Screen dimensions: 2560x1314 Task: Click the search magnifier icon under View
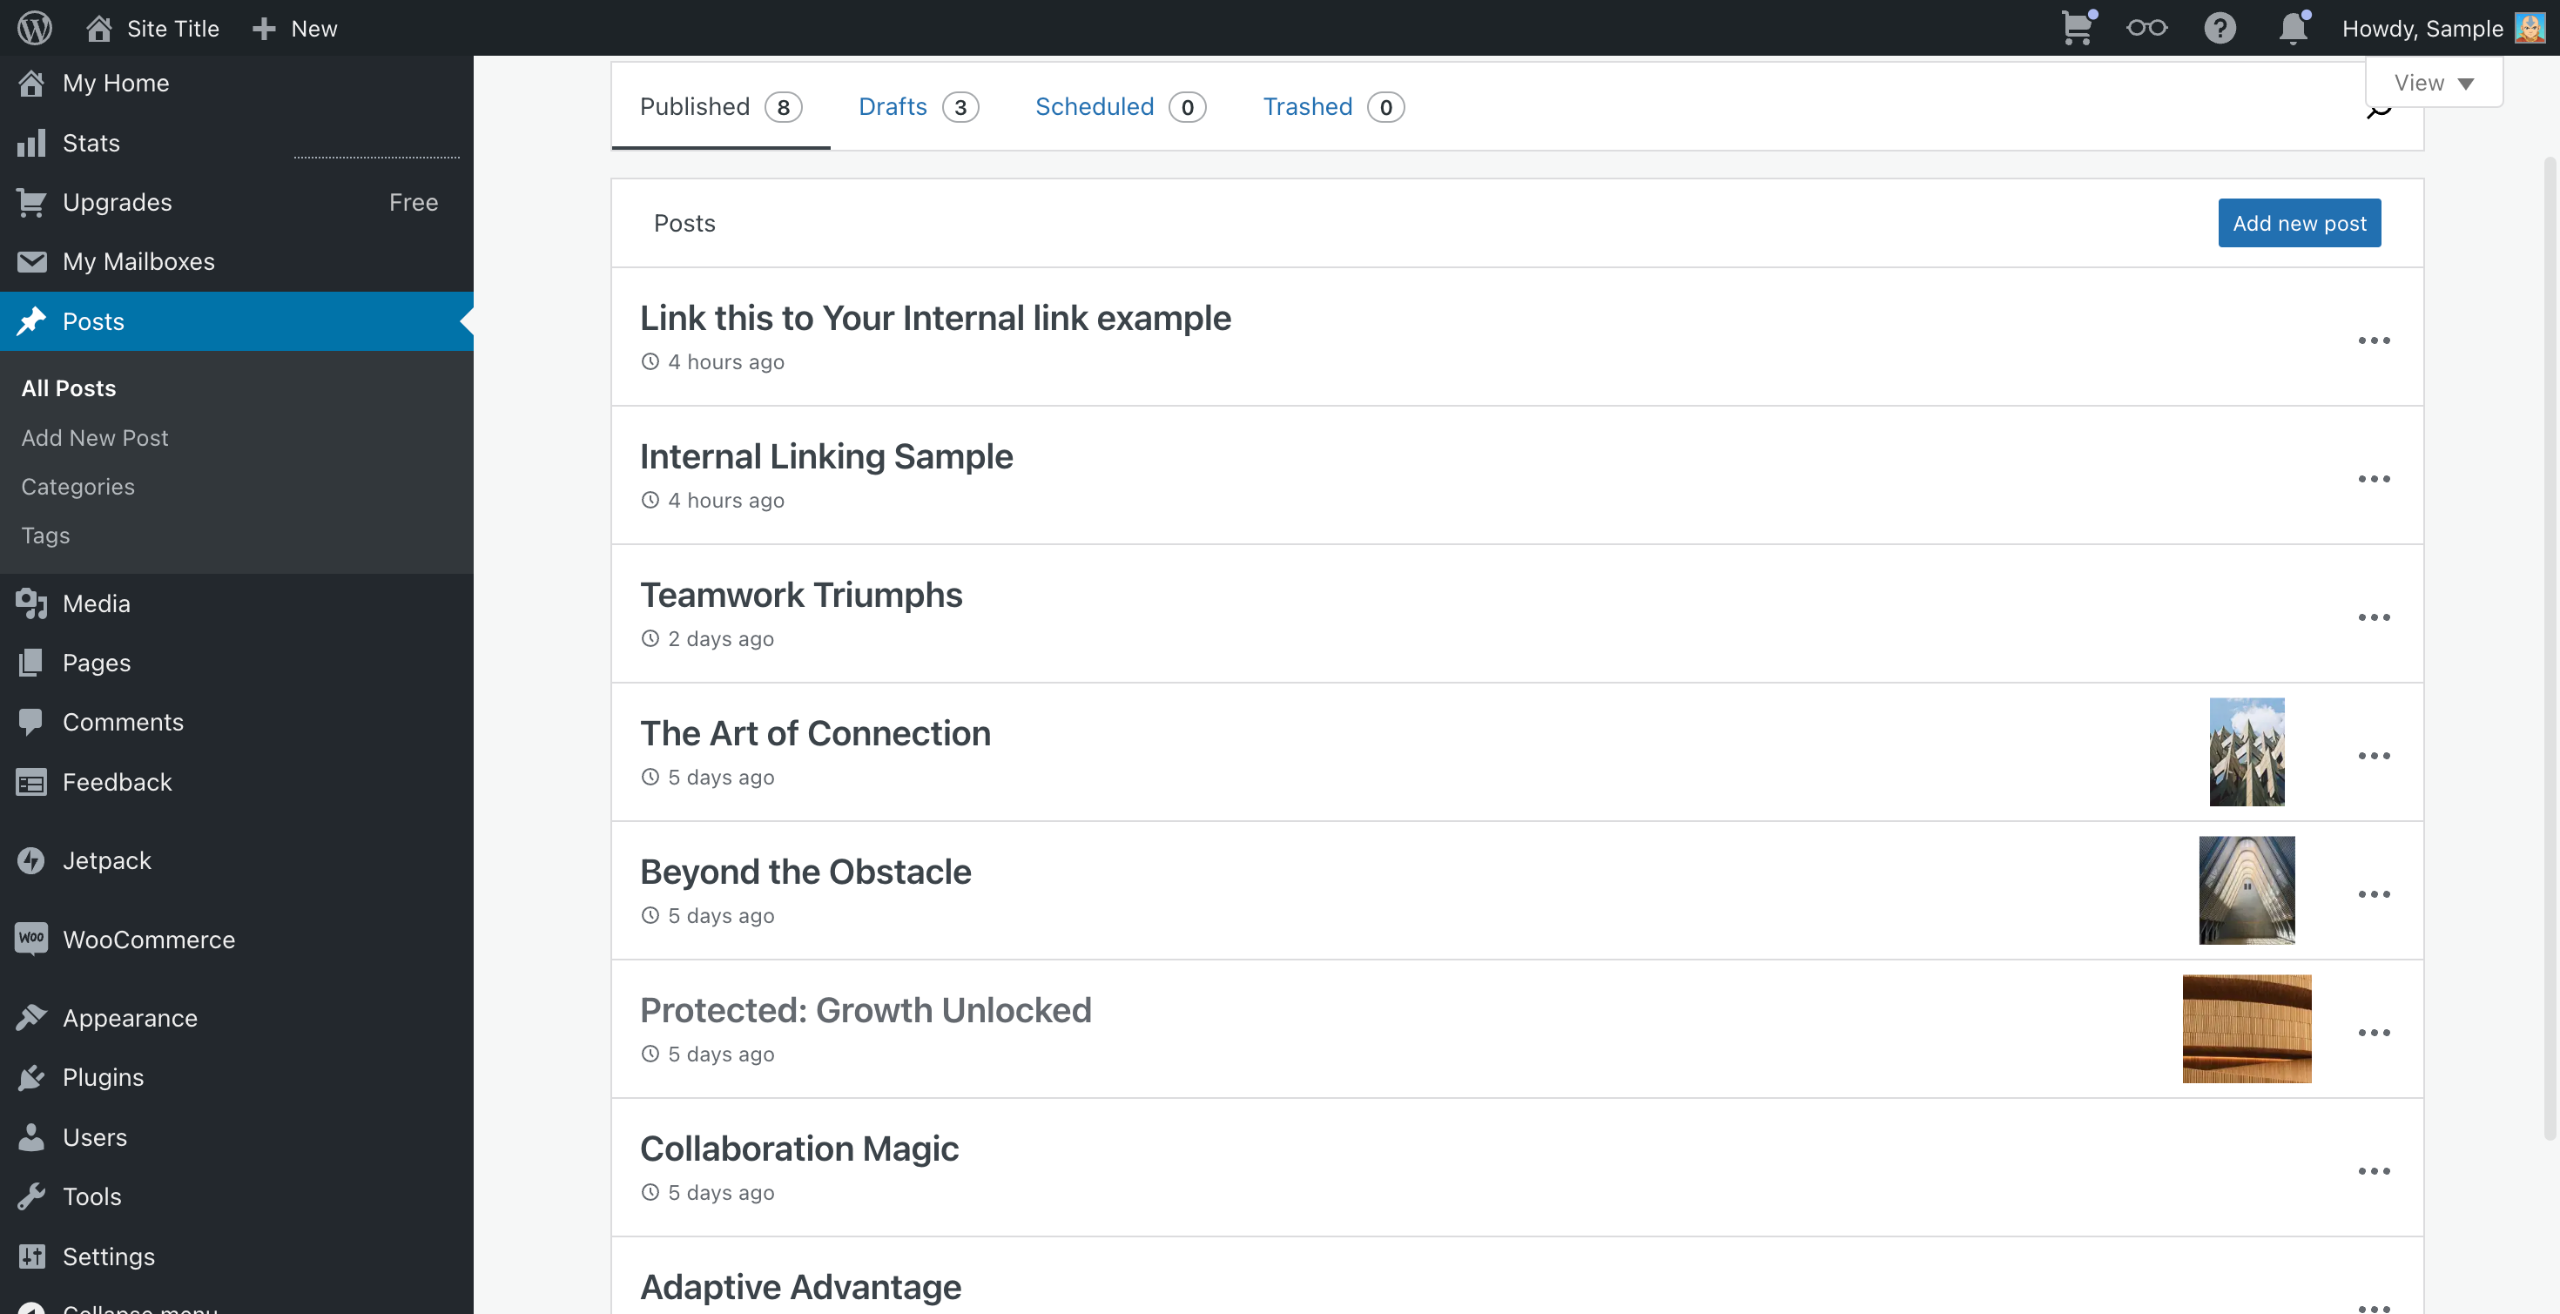pyautogui.click(x=2378, y=112)
